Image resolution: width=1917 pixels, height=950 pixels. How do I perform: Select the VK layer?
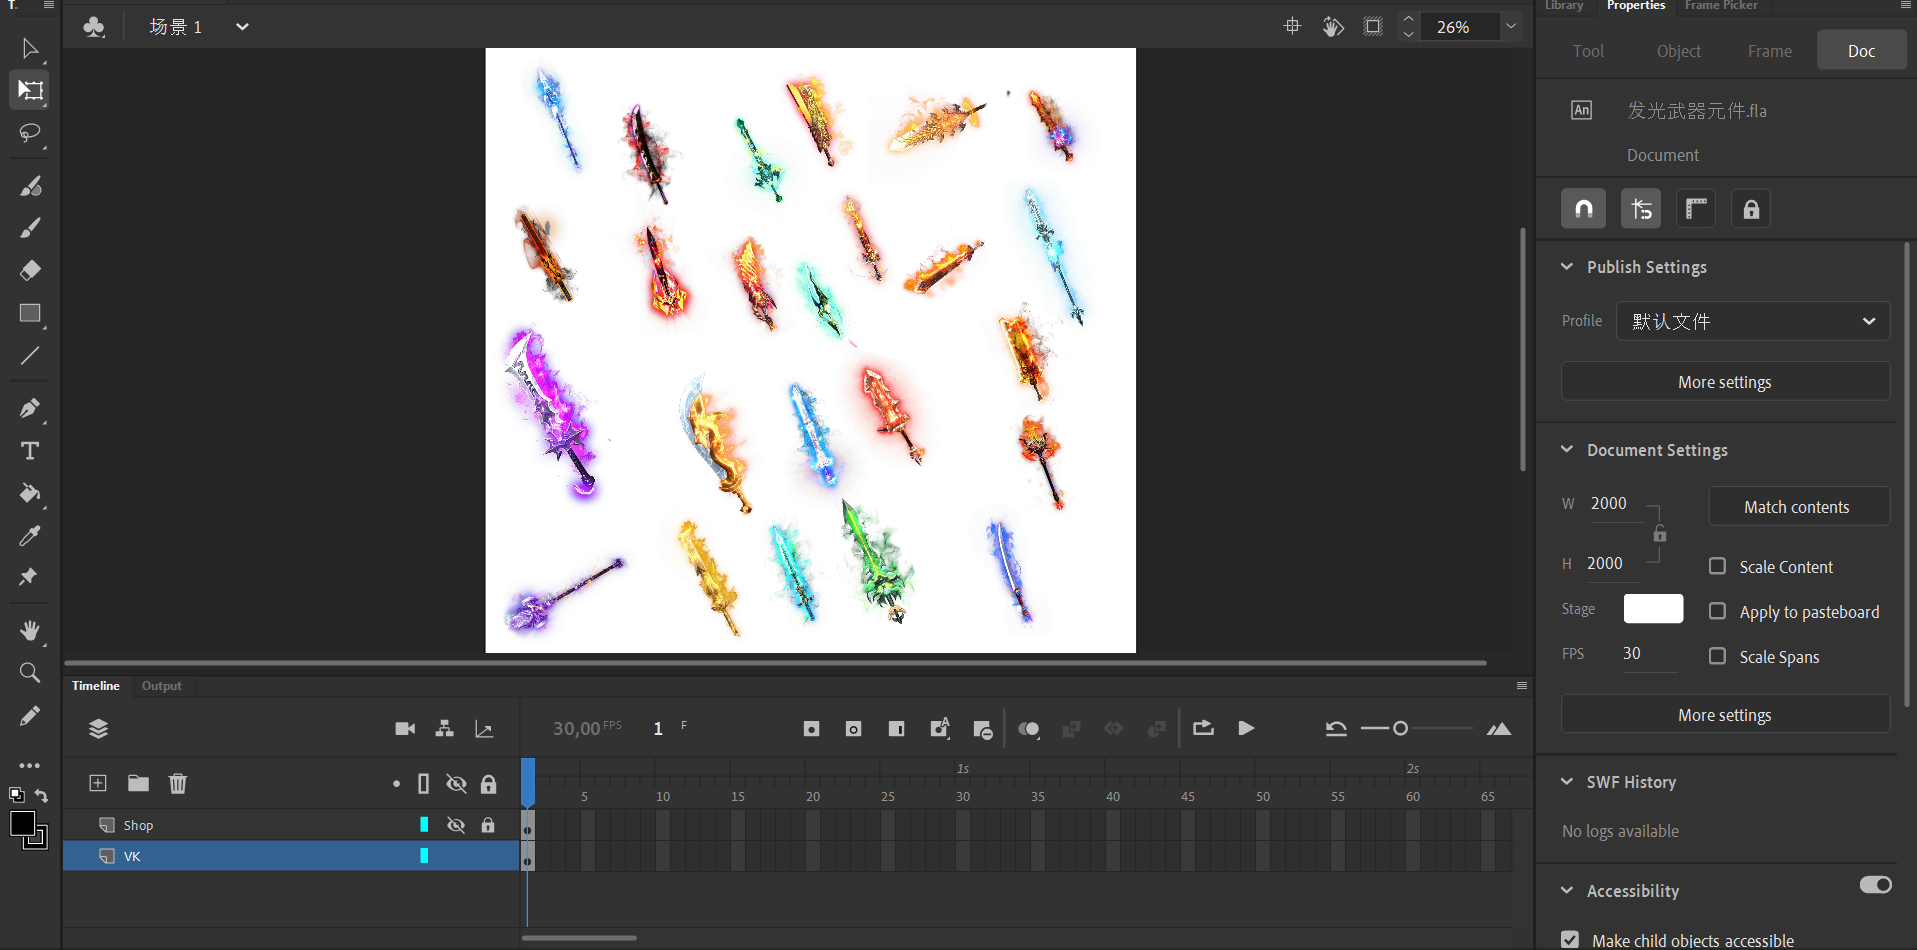pos(132,856)
